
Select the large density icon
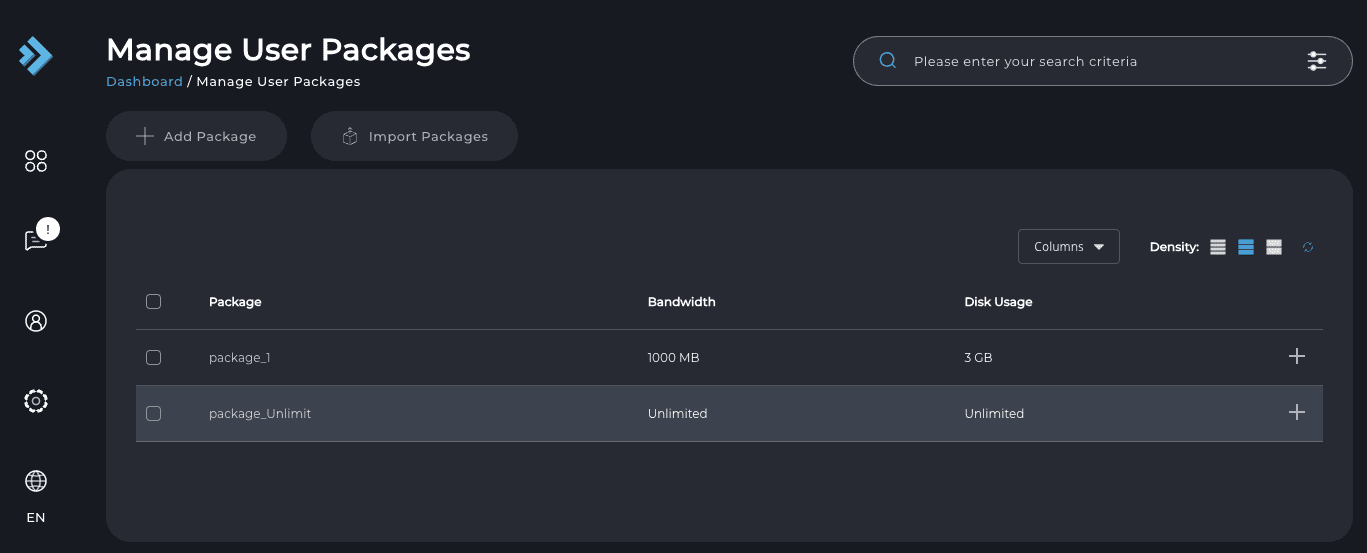point(1274,247)
